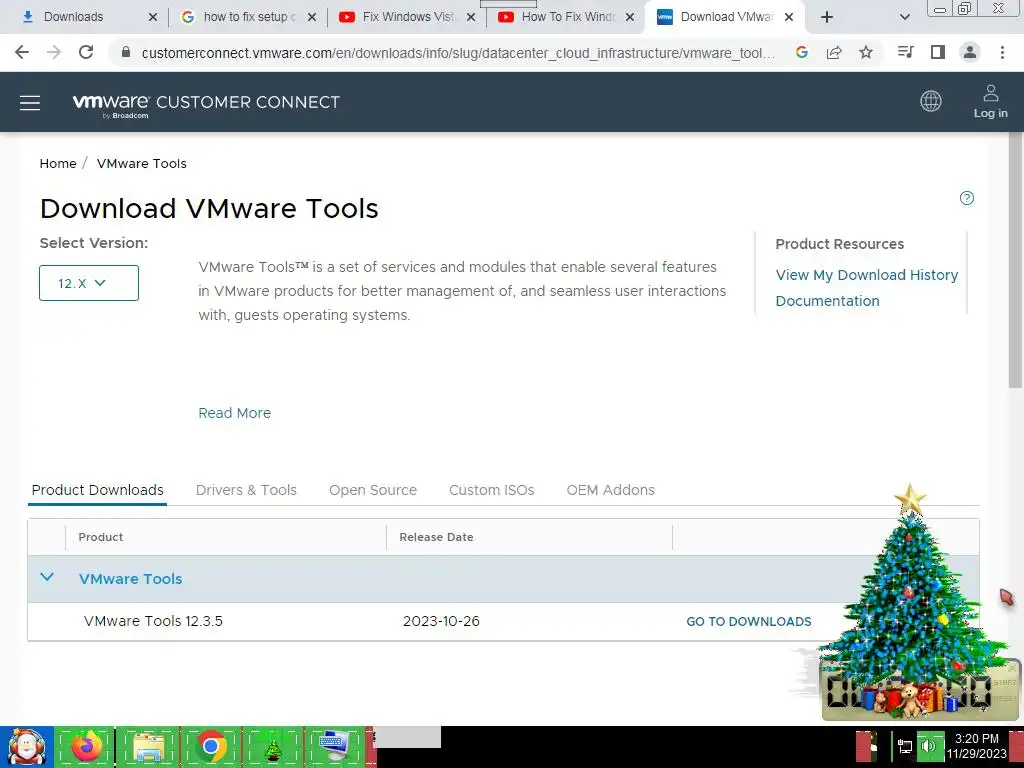Image resolution: width=1024 pixels, height=768 pixels.
Task: Launch Firefox from the taskbar
Action: coord(86,747)
